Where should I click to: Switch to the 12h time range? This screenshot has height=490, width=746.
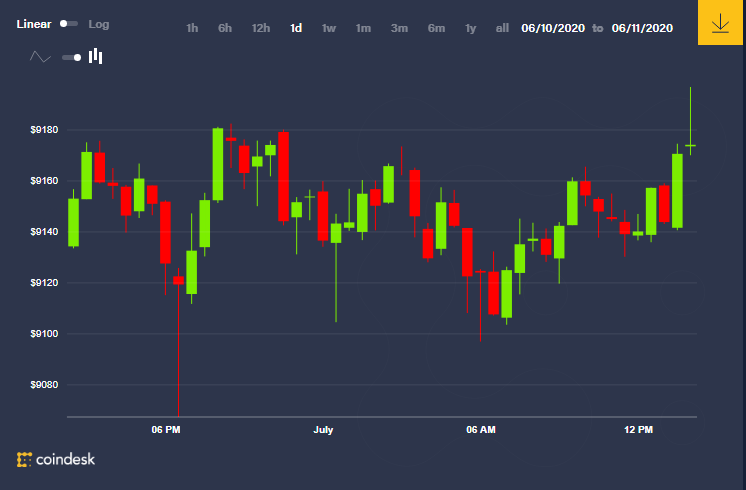[x=261, y=28]
